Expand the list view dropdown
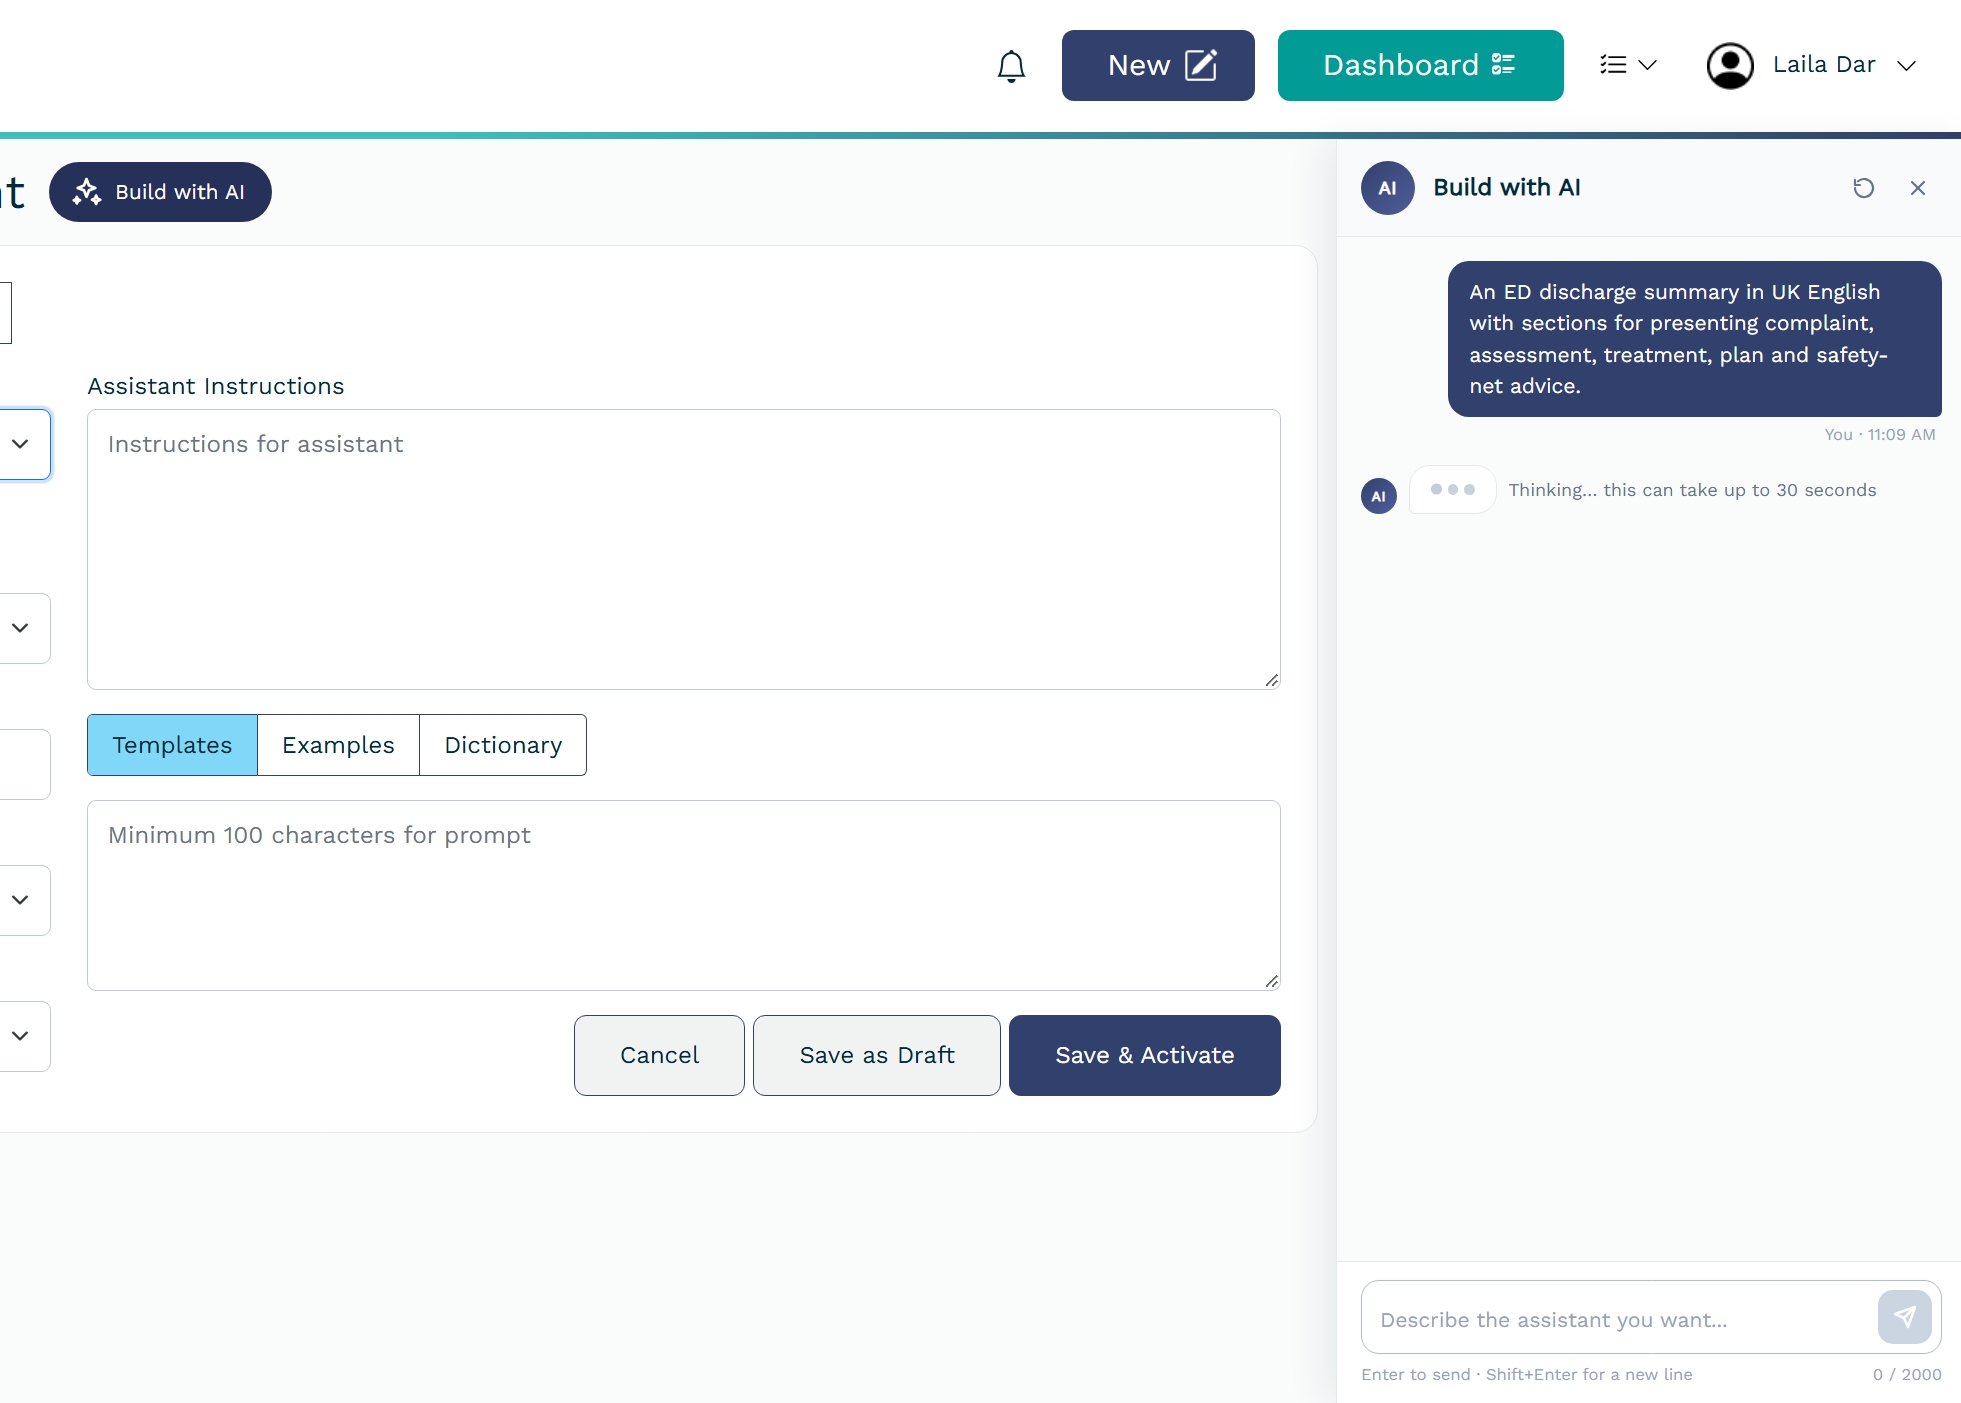Screen dimensions: 1961x1403 point(1628,65)
